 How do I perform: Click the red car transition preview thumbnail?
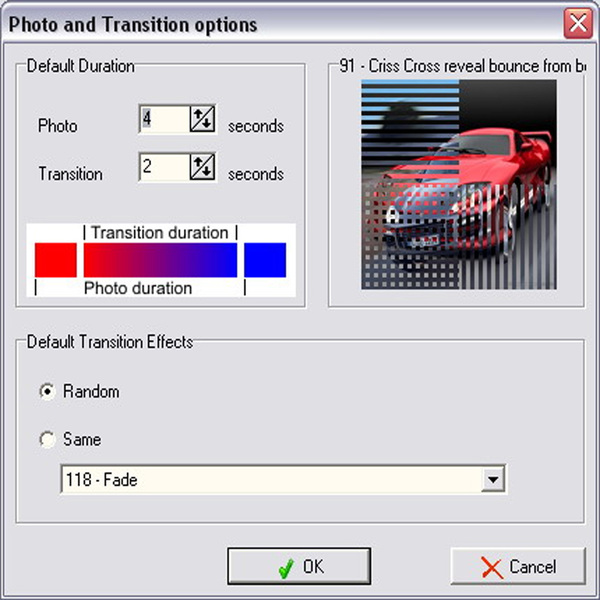click(459, 184)
